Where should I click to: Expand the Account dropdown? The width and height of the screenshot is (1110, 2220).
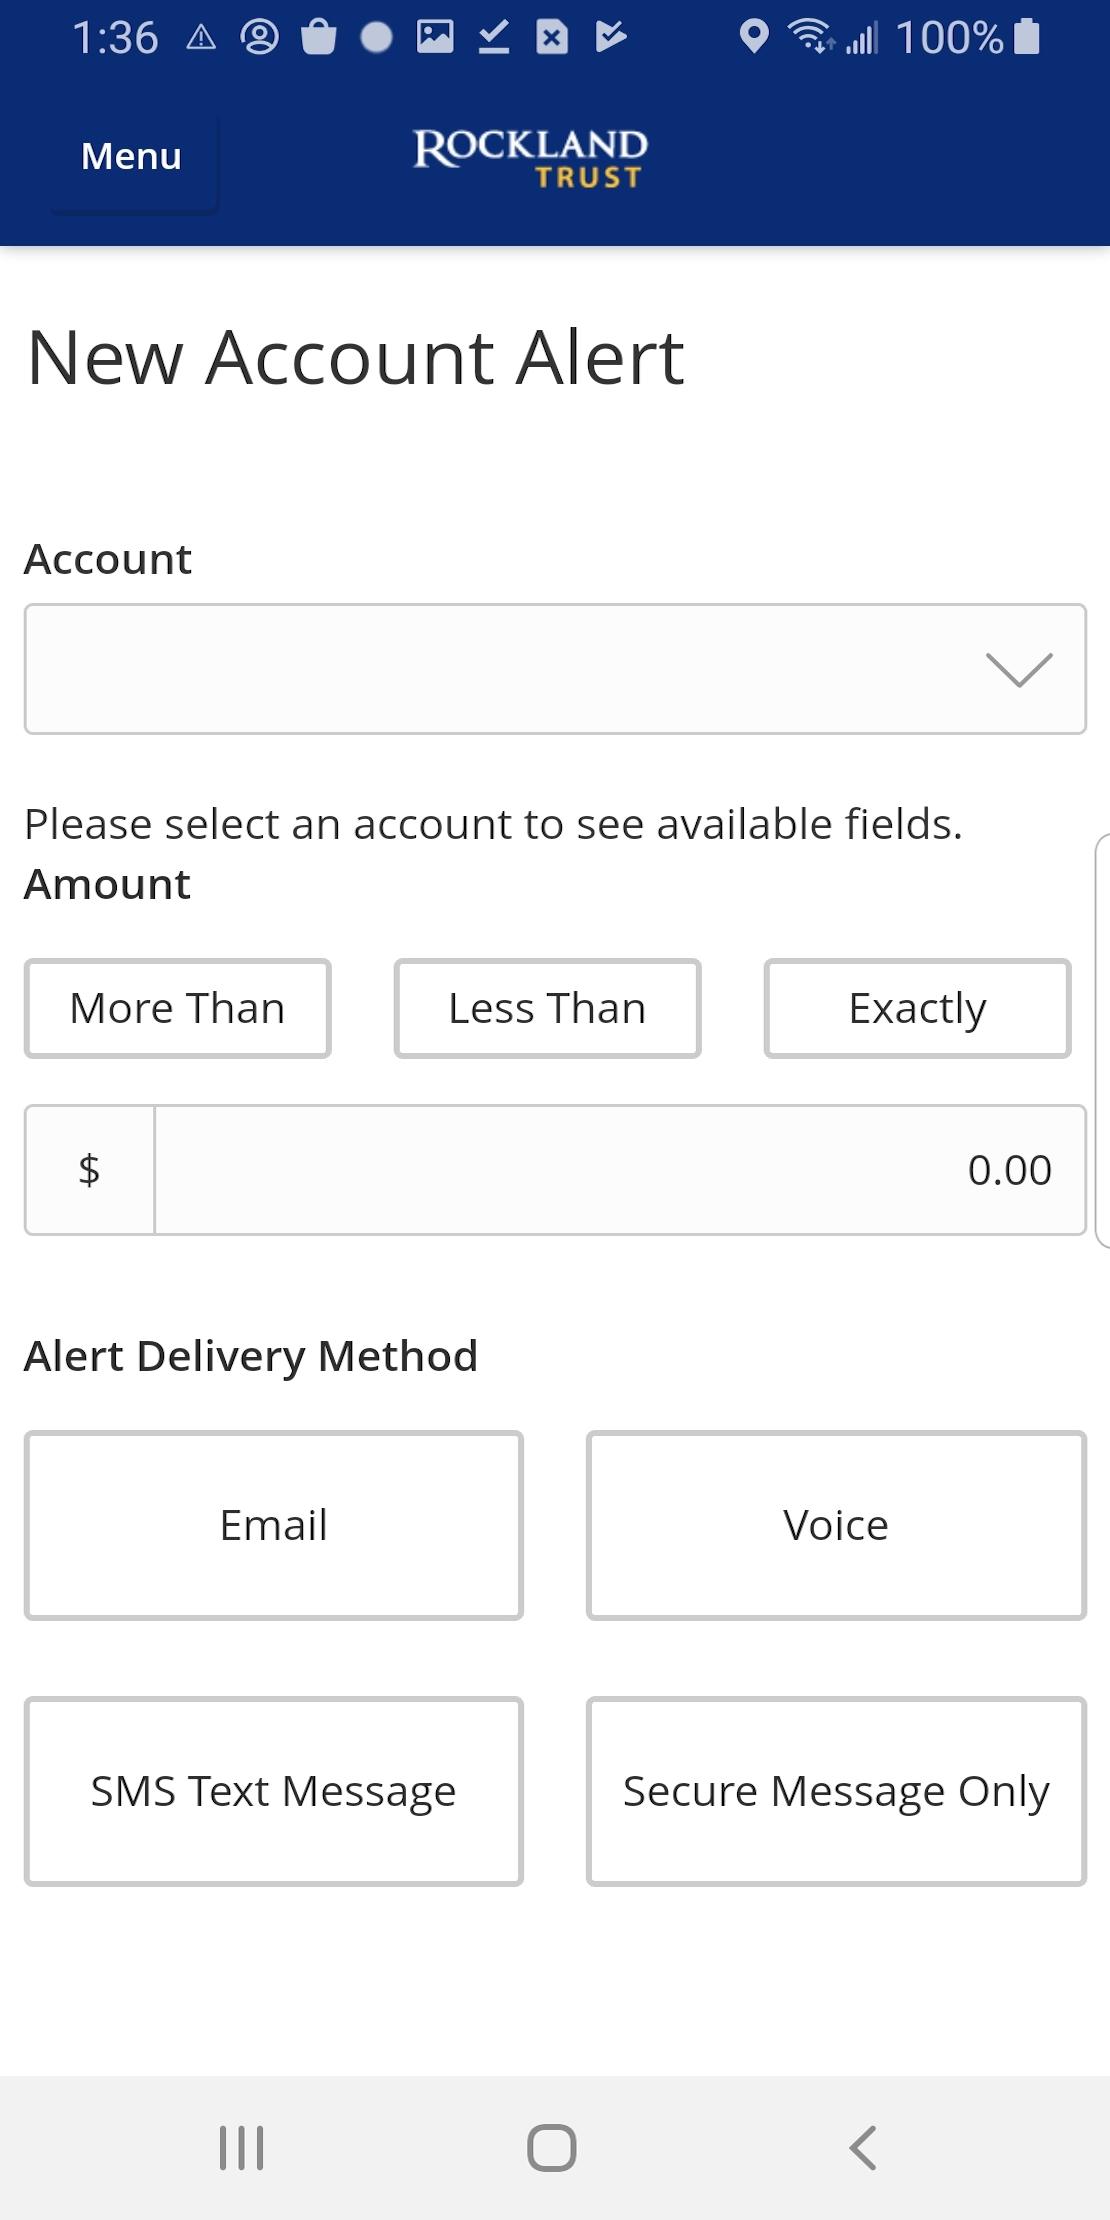coord(555,669)
